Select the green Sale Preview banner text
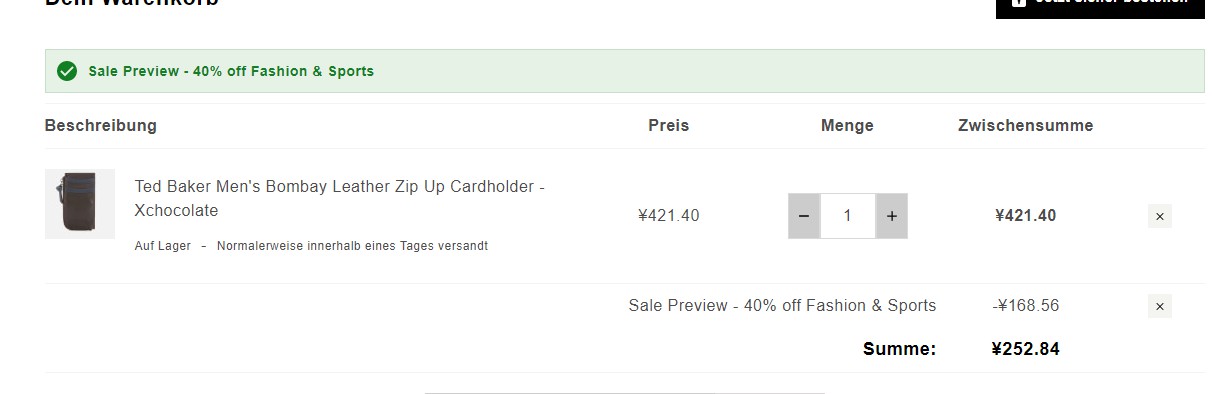The image size is (1212, 394). click(x=231, y=71)
